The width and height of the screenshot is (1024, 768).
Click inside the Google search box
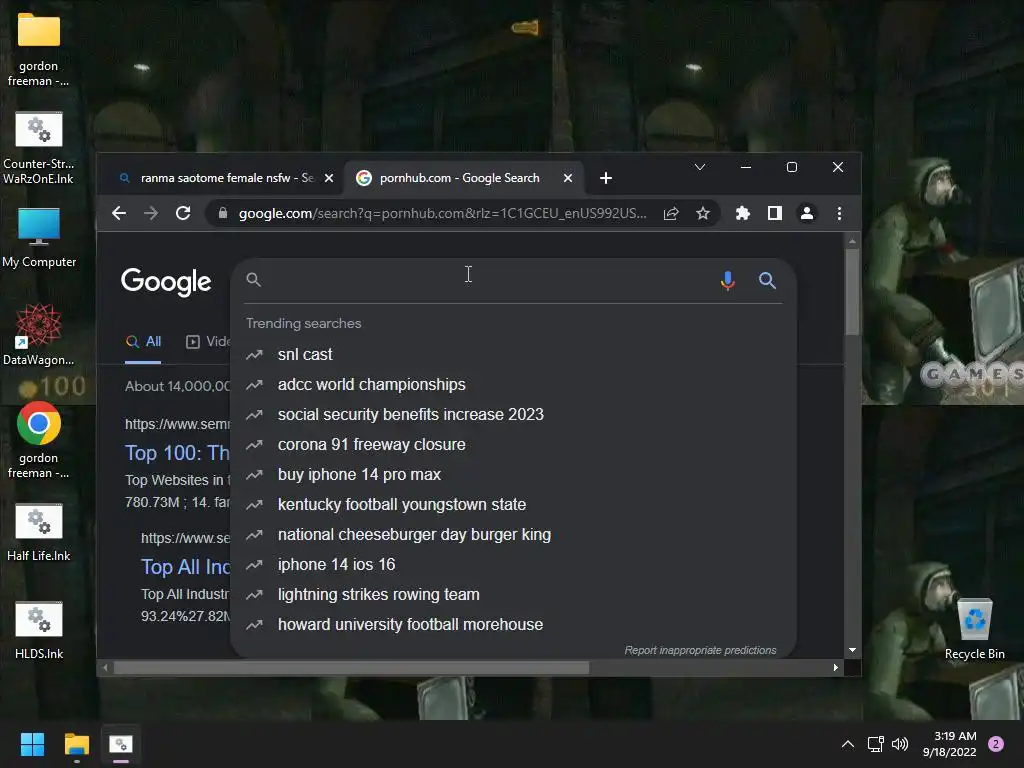[x=483, y=280]
